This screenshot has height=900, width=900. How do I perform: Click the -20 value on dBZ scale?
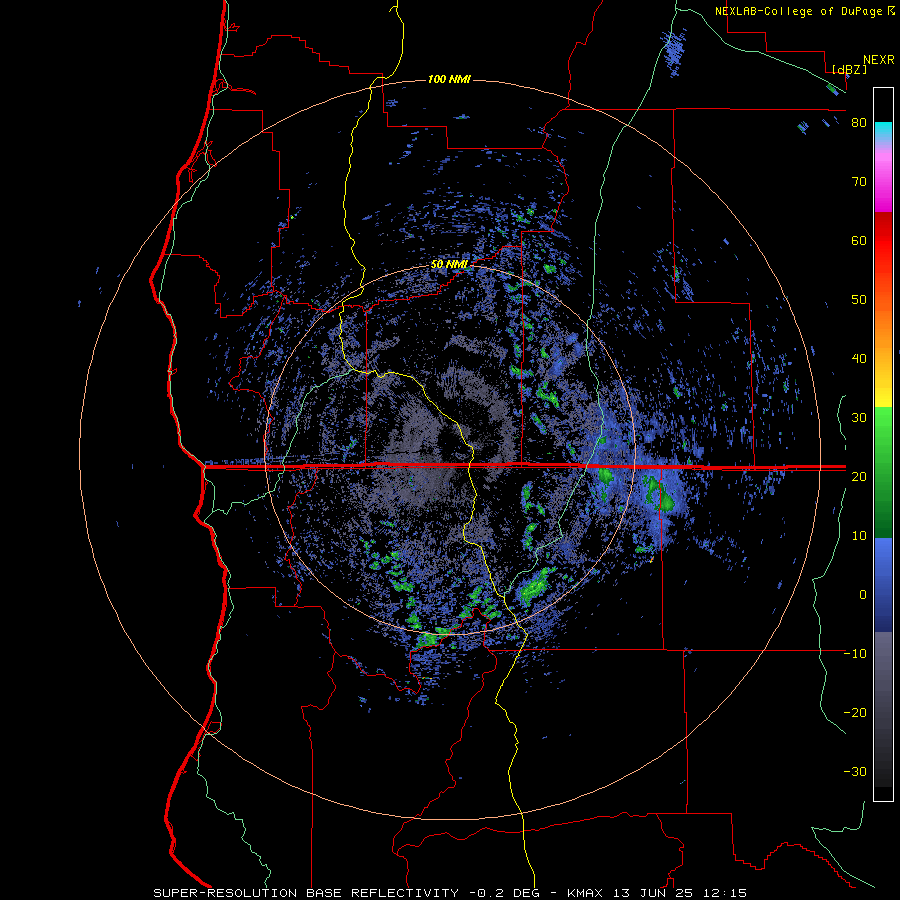click(856, 713)
